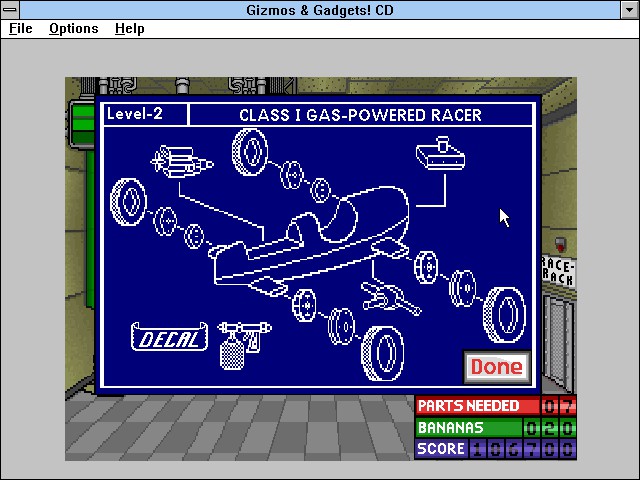Open the window system control menu box
The width and height of the screenshot is (640, 480).
10,9
